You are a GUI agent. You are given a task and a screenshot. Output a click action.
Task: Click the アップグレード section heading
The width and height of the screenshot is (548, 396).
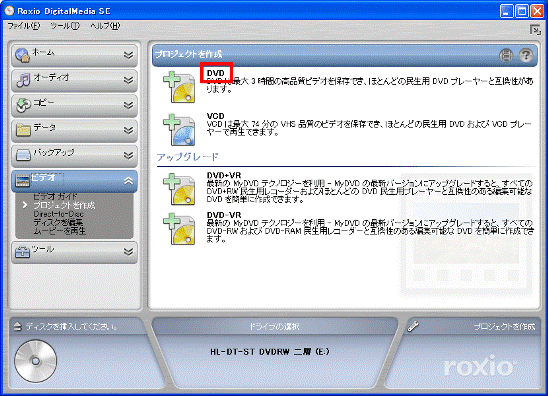(x=188, y=157)
